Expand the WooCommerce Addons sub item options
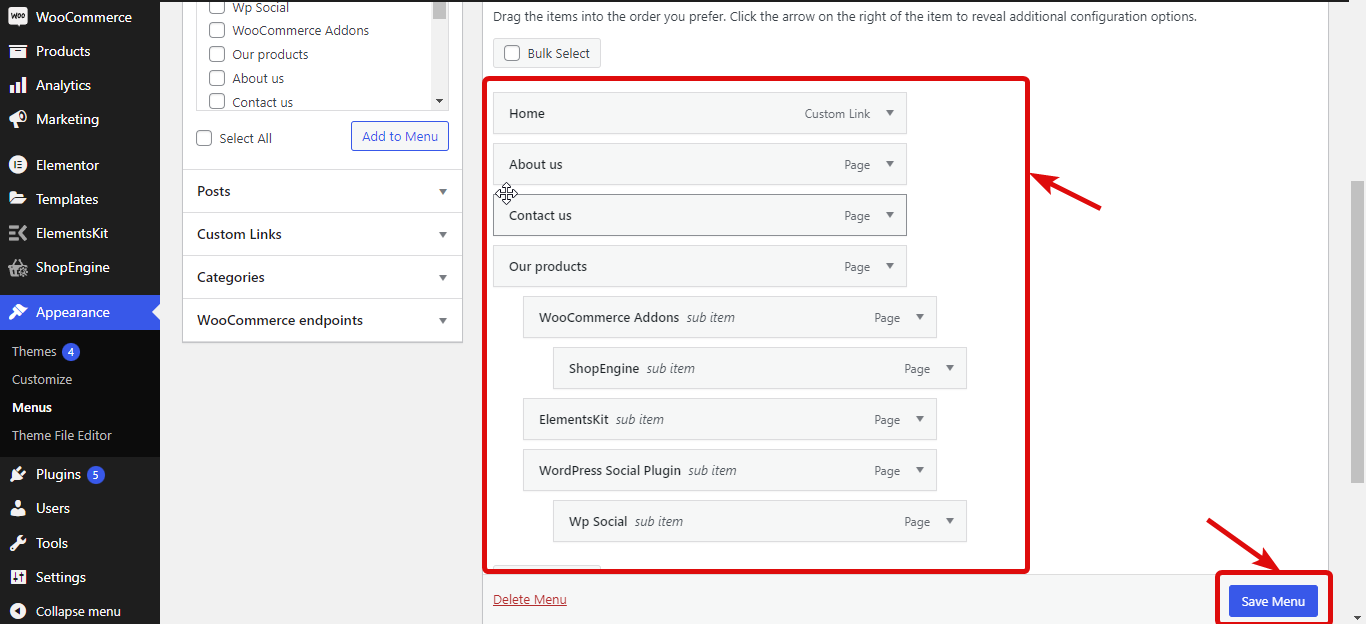The height and width of the screenshot is (624, 1366). [x=920, y=317]
